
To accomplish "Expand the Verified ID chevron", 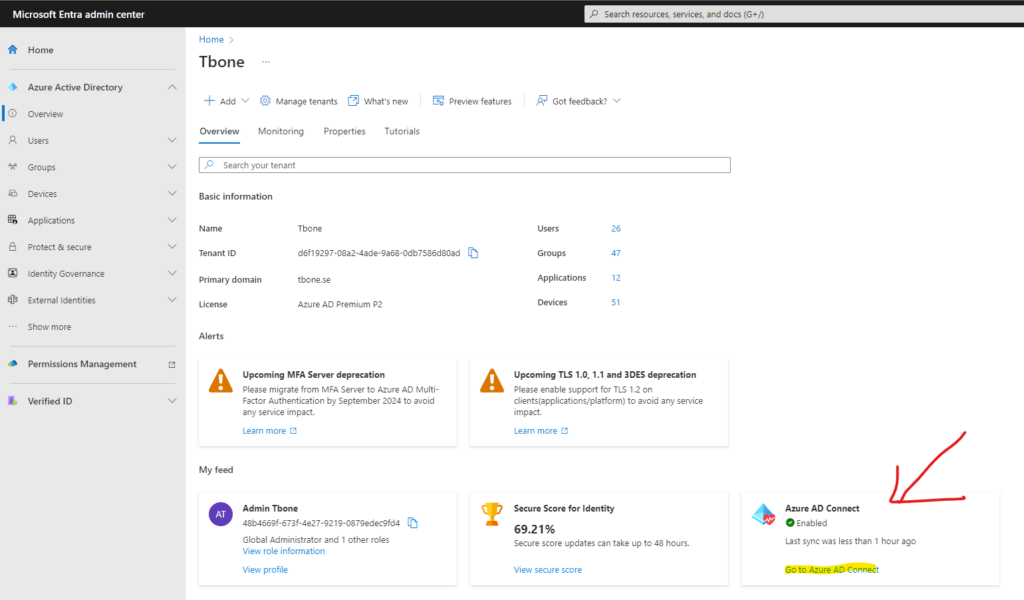I will pyautogui.click(x=172, y=401).
